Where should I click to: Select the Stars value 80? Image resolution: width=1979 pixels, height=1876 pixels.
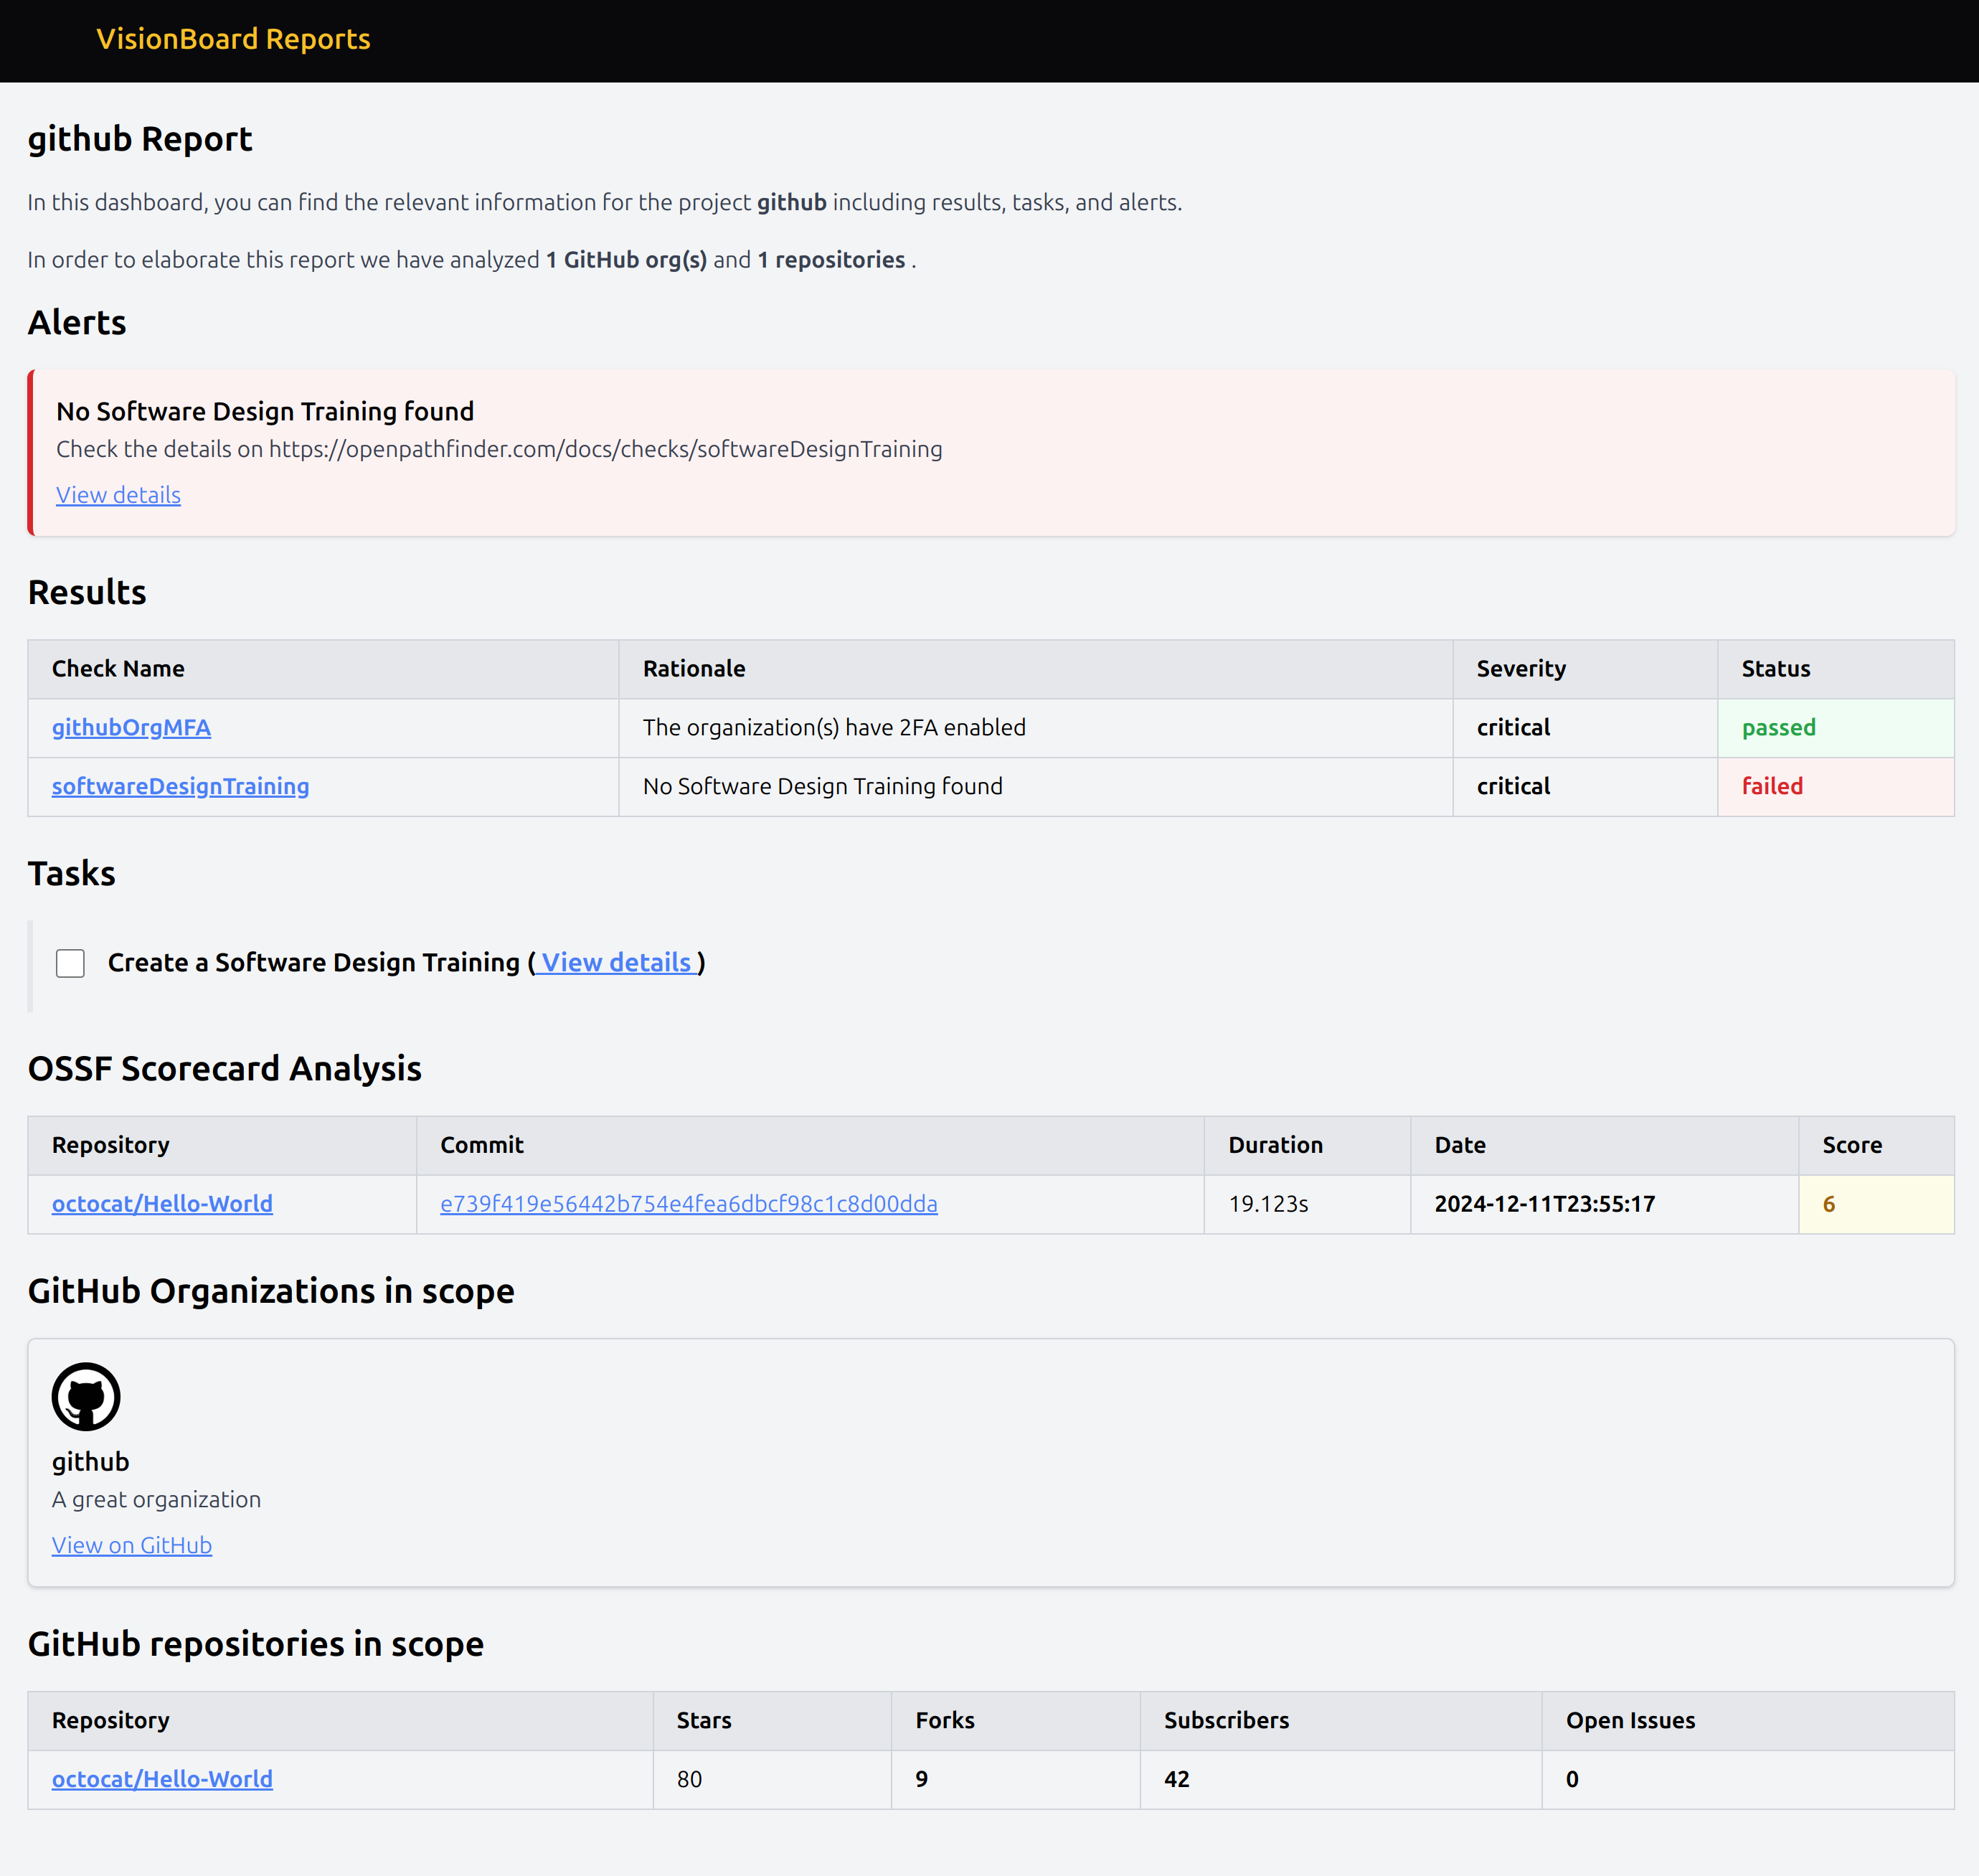click(689, 1779)
